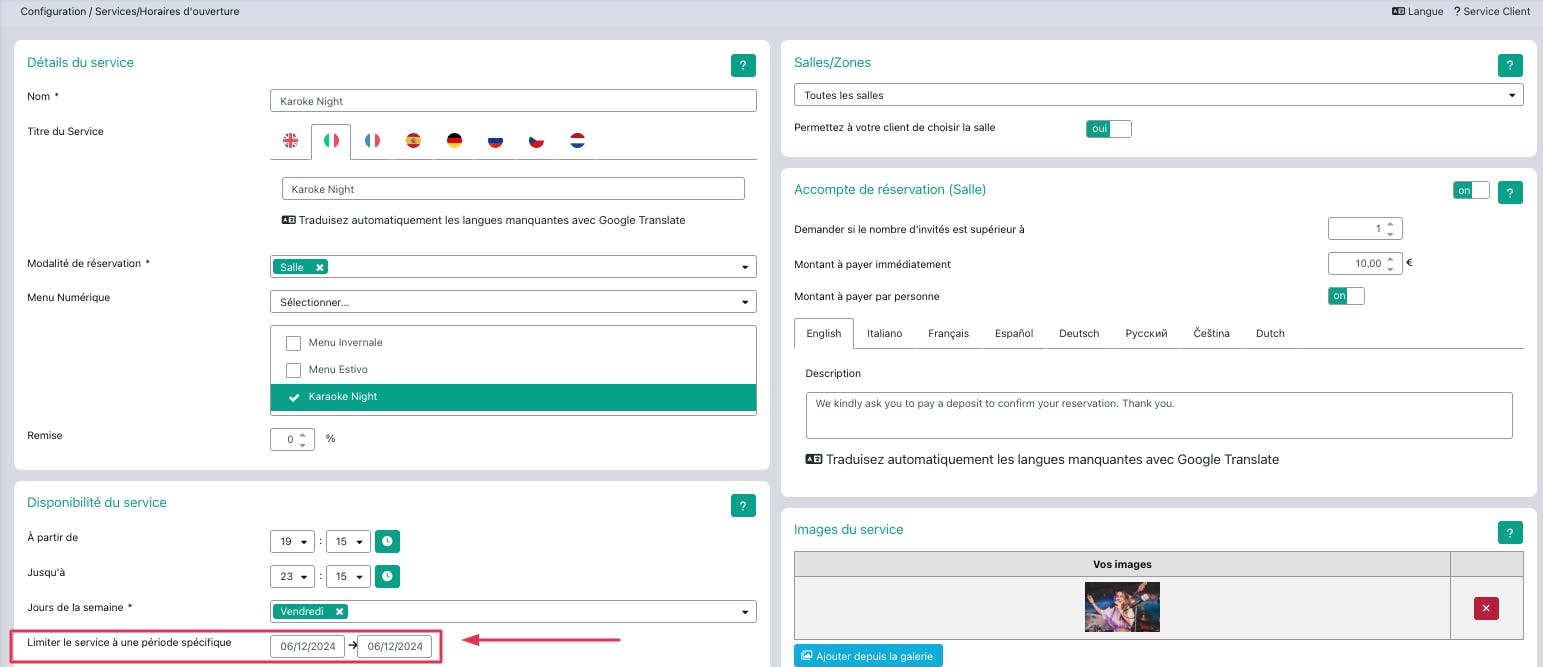
Task: Select the French flag title tab
Action: (x=372, y=141)
